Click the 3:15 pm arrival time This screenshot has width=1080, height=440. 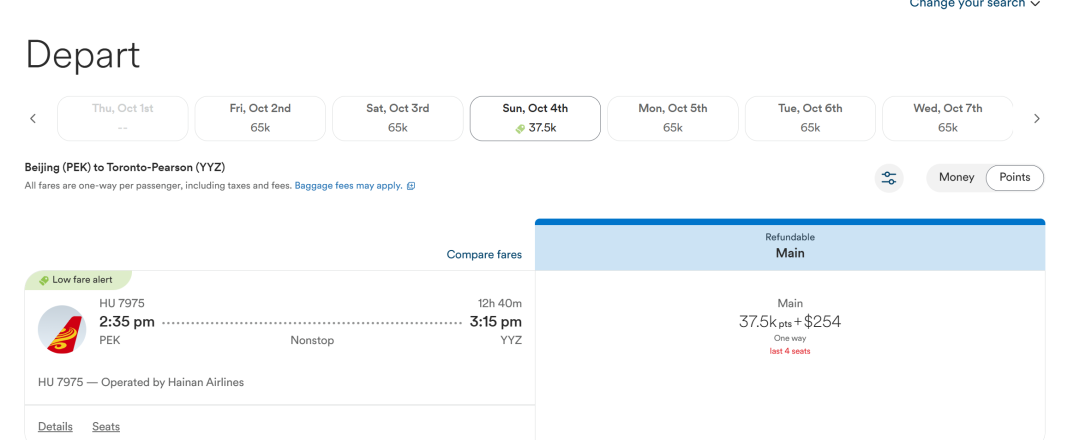click(x=496, y=322)
